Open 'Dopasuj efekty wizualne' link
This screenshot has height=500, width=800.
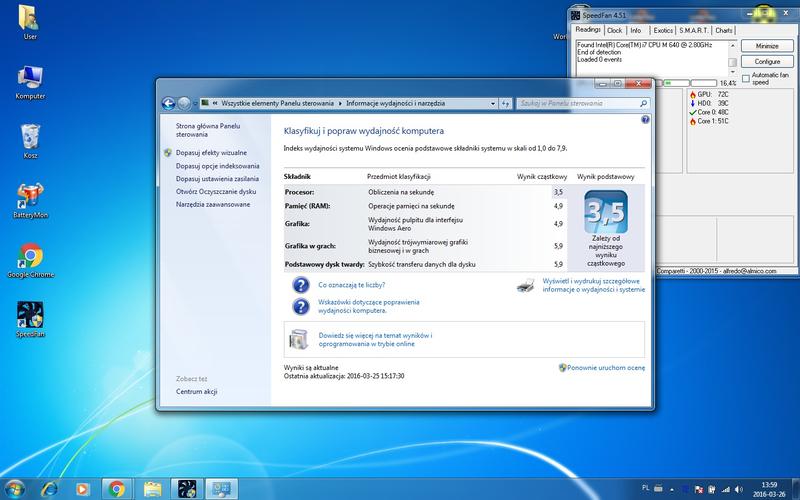pos(211,153)
